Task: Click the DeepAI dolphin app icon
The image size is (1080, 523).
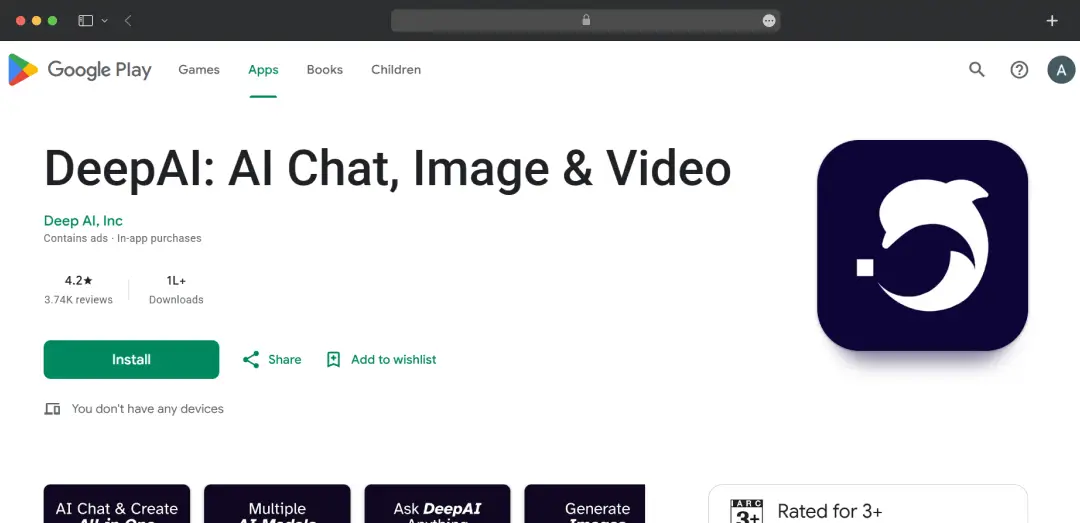Action: pos(922,245)
